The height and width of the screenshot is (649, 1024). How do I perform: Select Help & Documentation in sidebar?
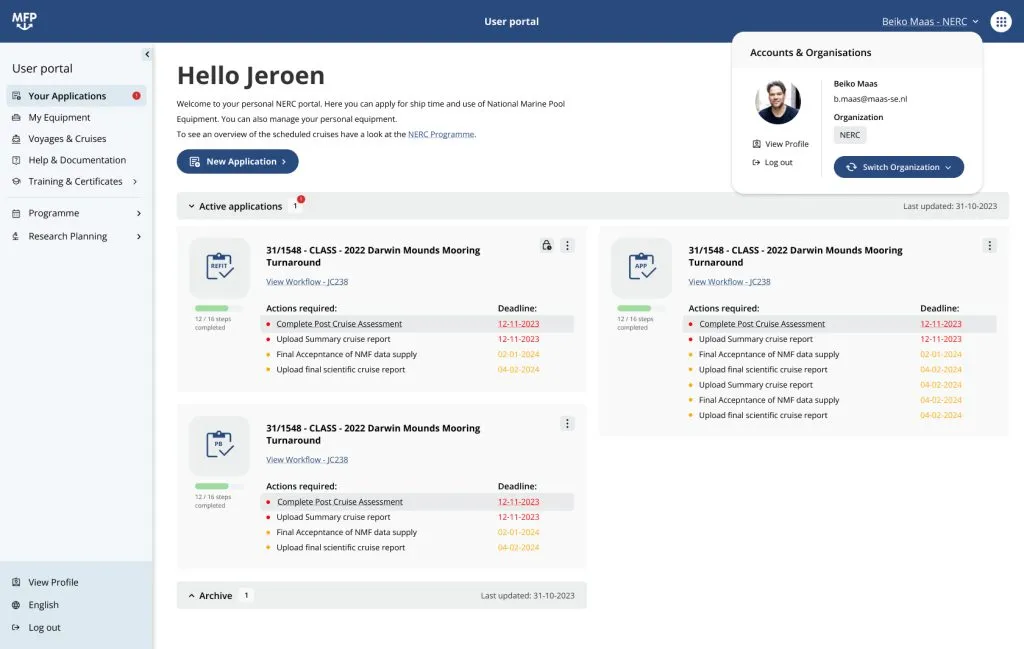click(77, 160)
